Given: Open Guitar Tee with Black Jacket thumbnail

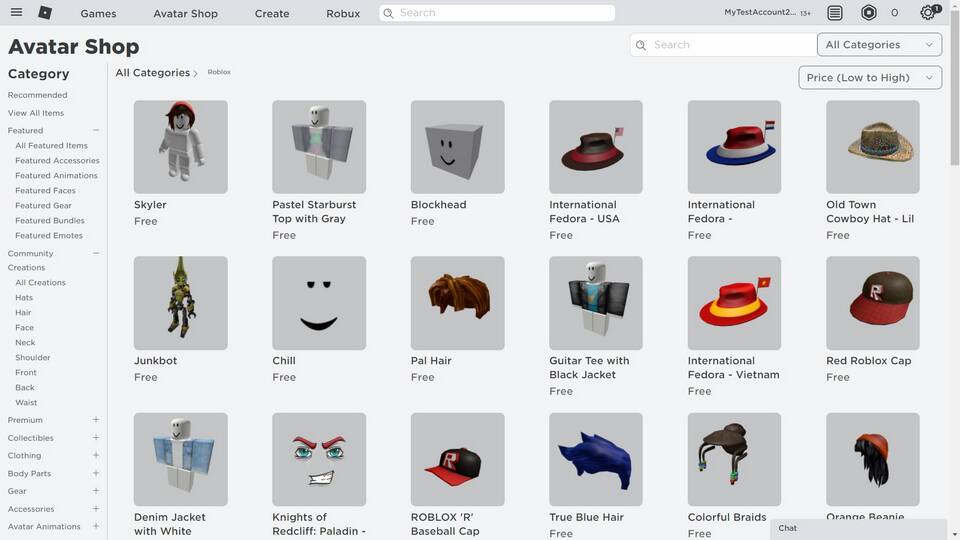Looking at the screenshot, I should coord(596,303).
